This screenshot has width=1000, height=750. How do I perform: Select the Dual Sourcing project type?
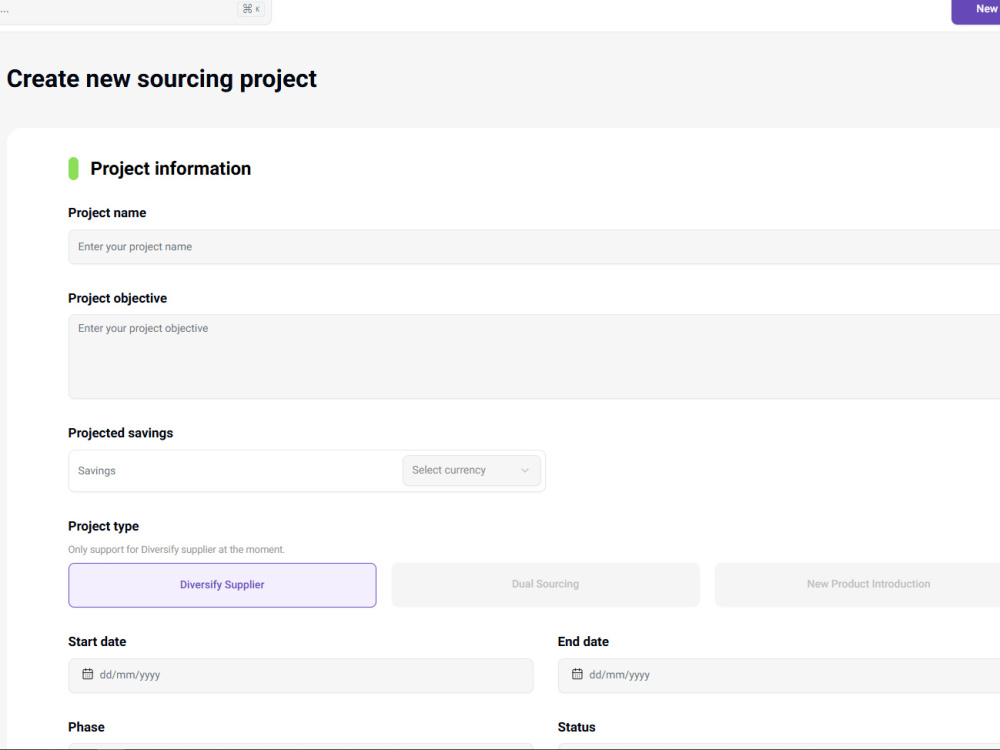pyautogui.click(x=545, y=584)
